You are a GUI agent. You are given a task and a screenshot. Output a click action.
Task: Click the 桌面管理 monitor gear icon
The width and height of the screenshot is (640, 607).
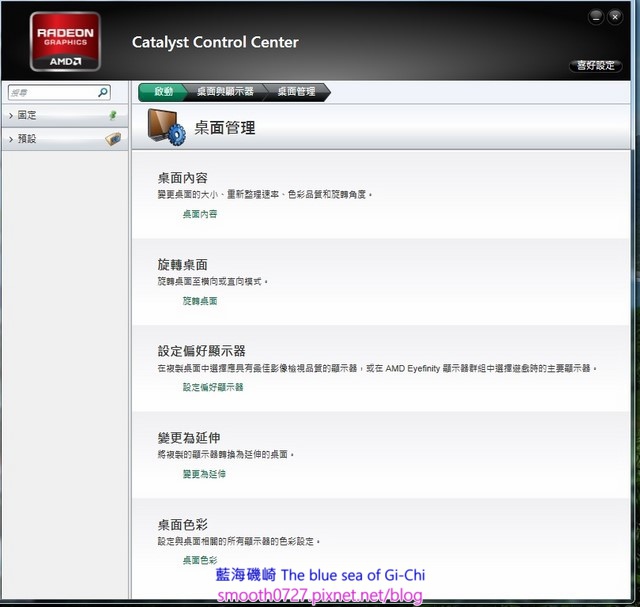(167, 127)
